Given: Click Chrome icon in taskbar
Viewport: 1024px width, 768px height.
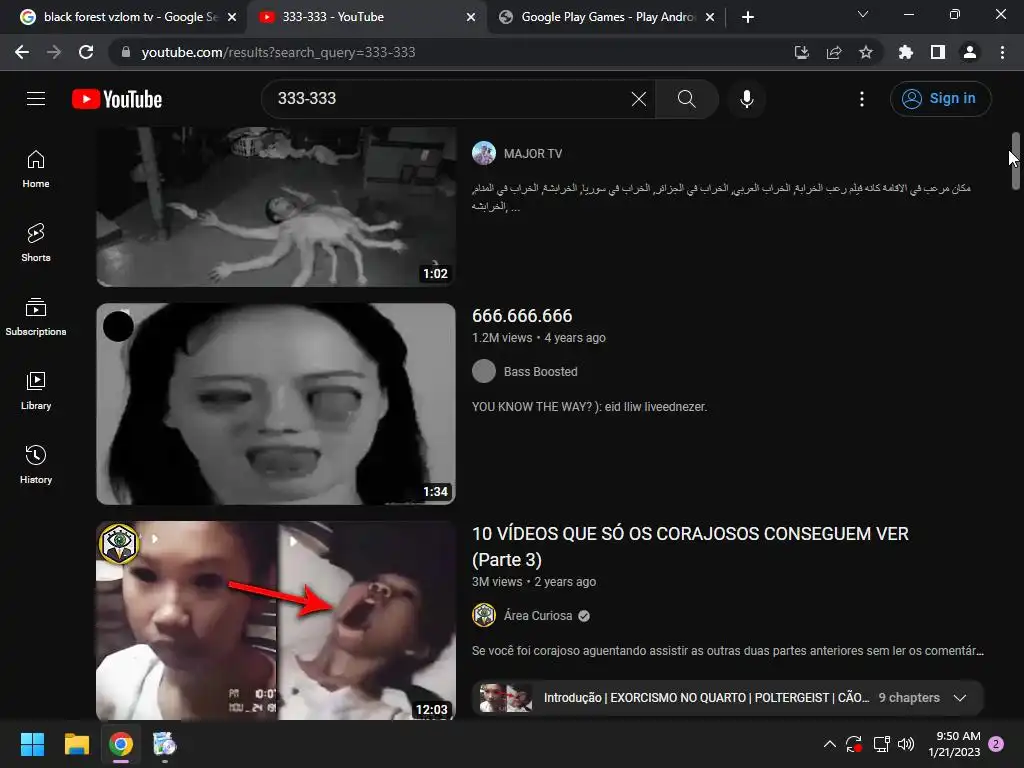Looking at the screenshot, I should click(121, 744).
